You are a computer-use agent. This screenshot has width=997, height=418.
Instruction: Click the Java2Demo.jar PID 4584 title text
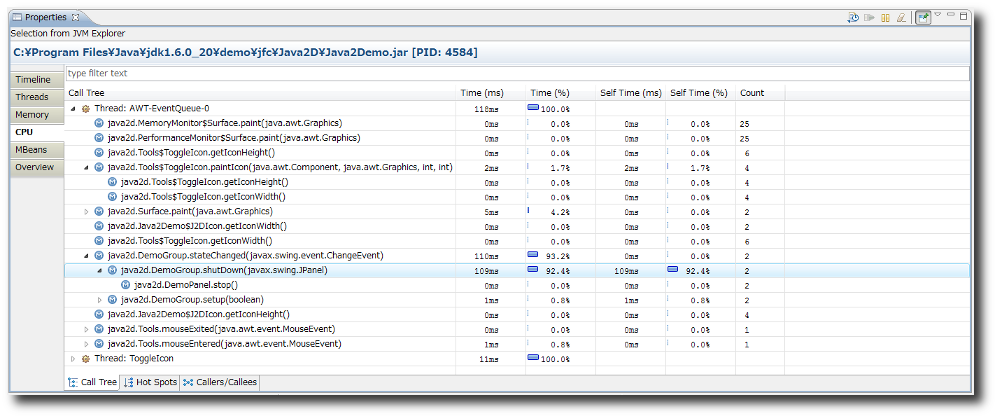[x=245, y=52]
